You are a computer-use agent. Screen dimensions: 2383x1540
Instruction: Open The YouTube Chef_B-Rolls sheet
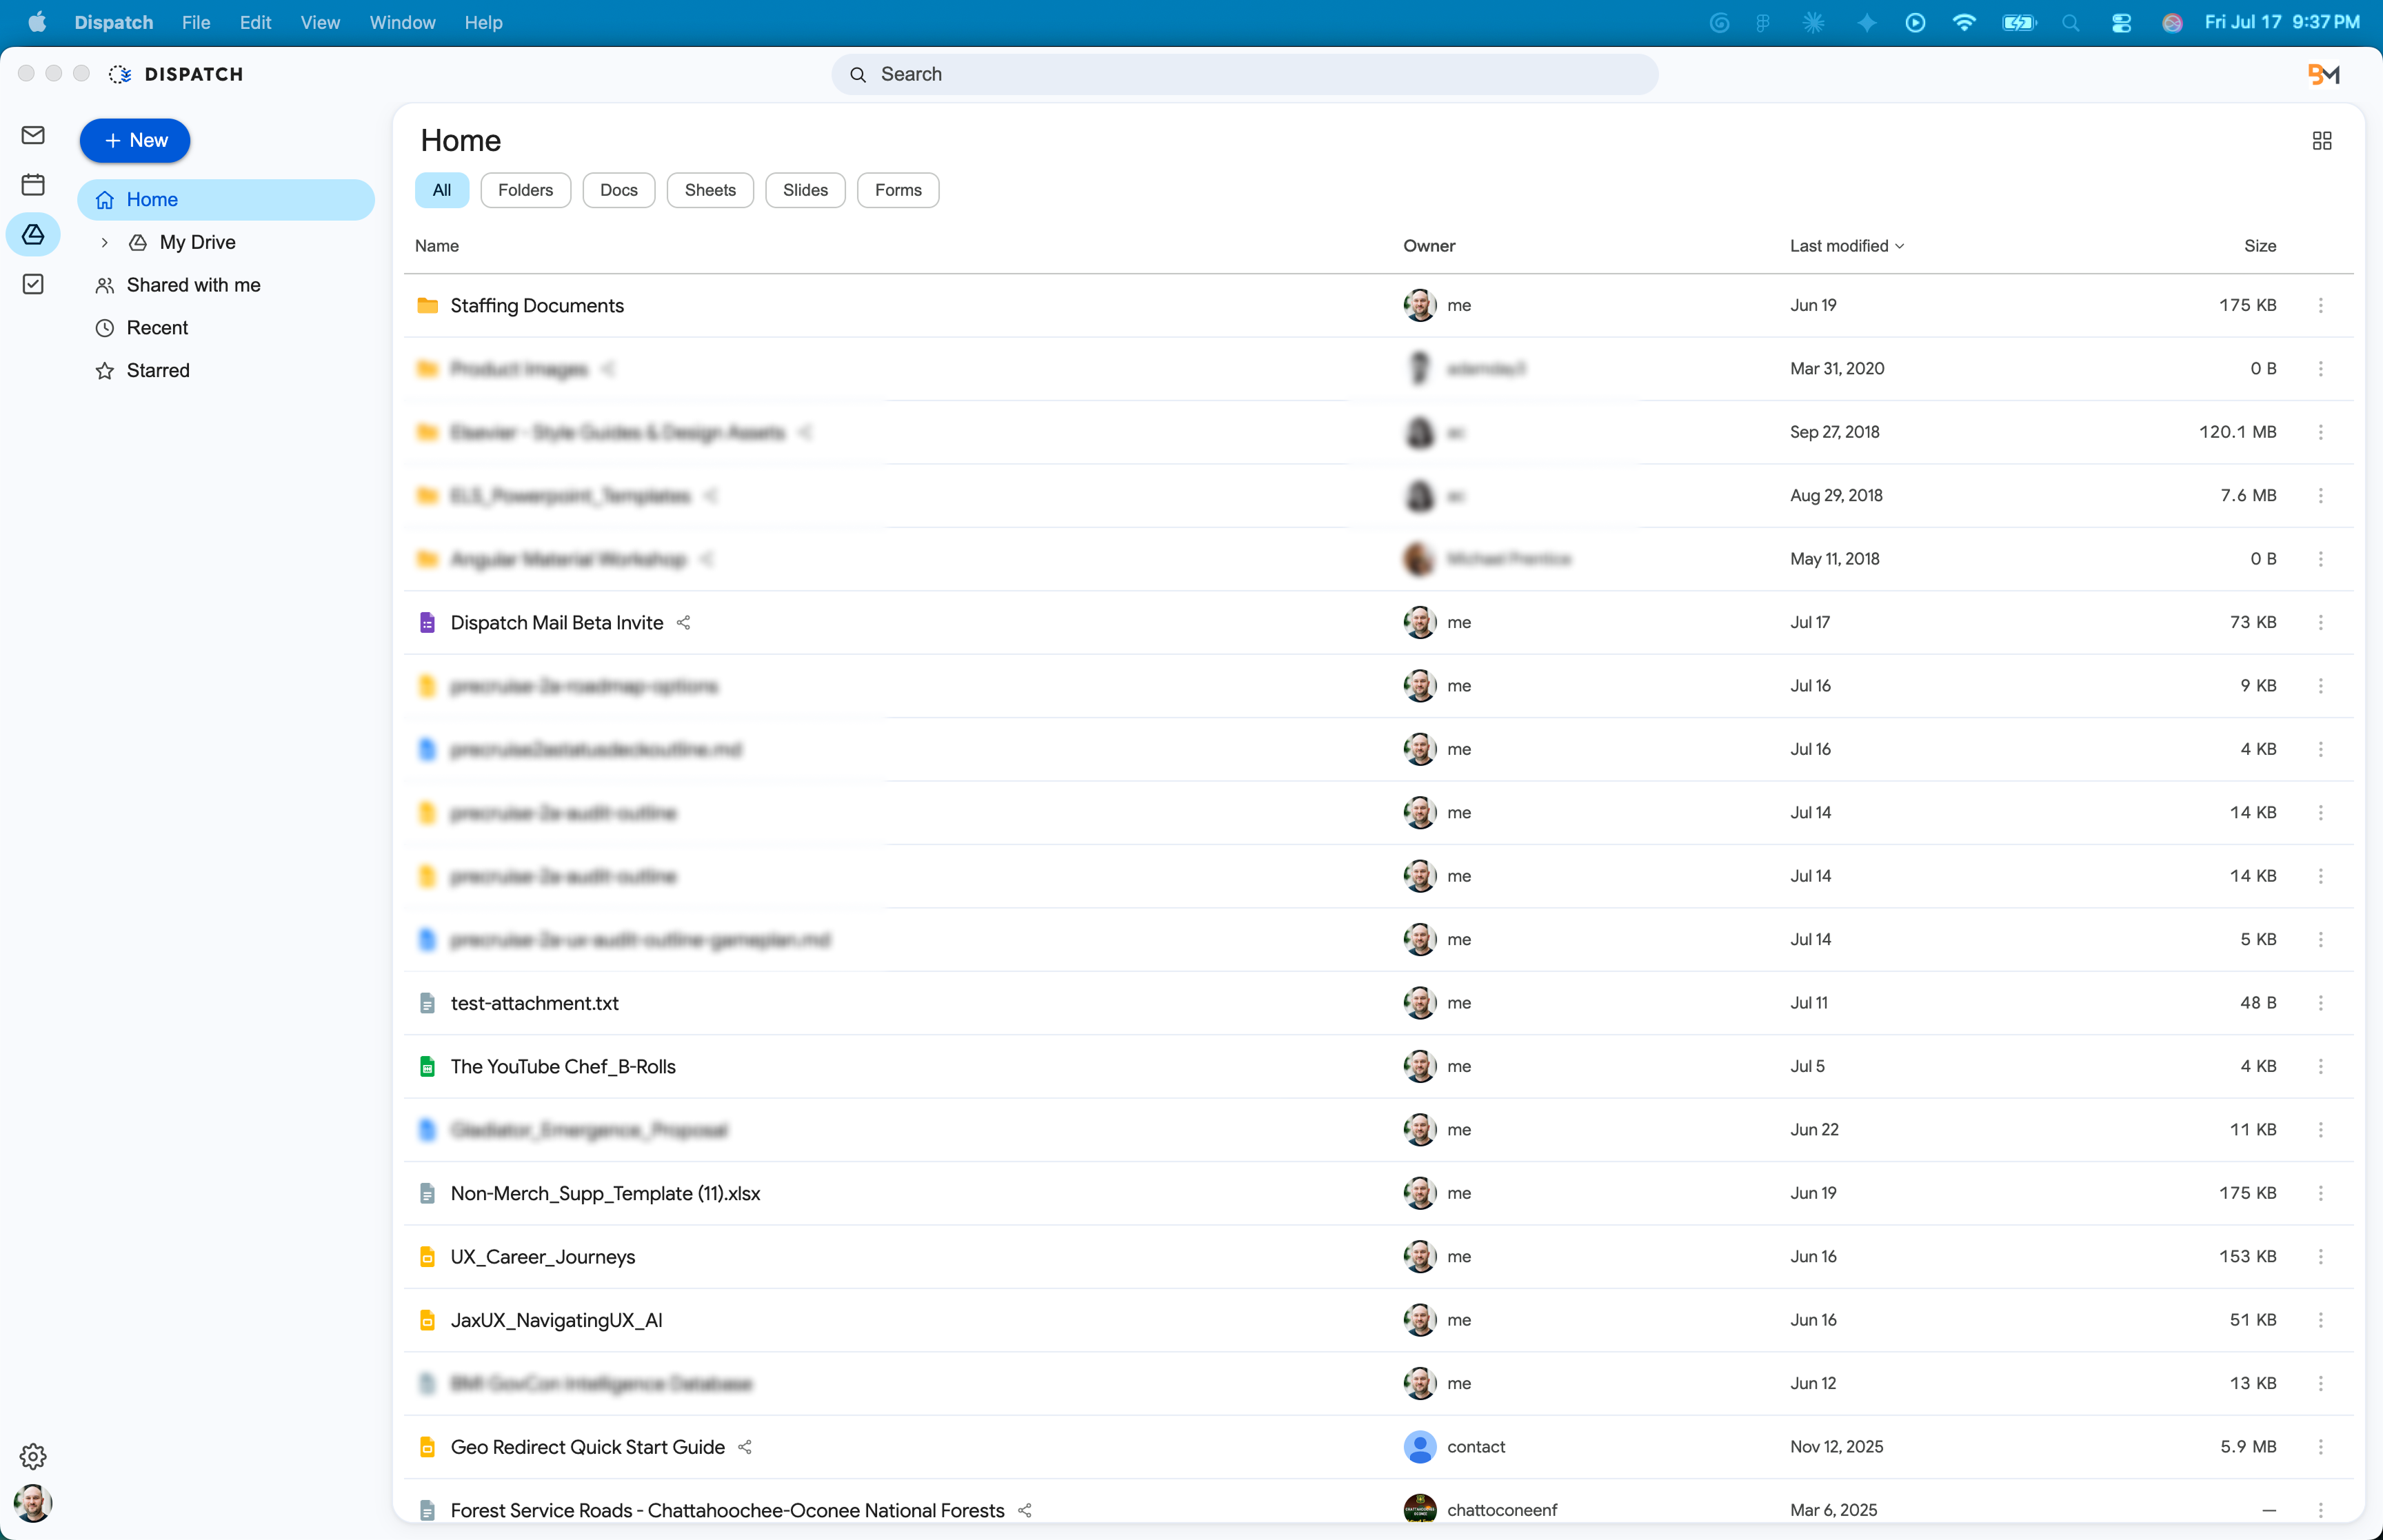563,1066
